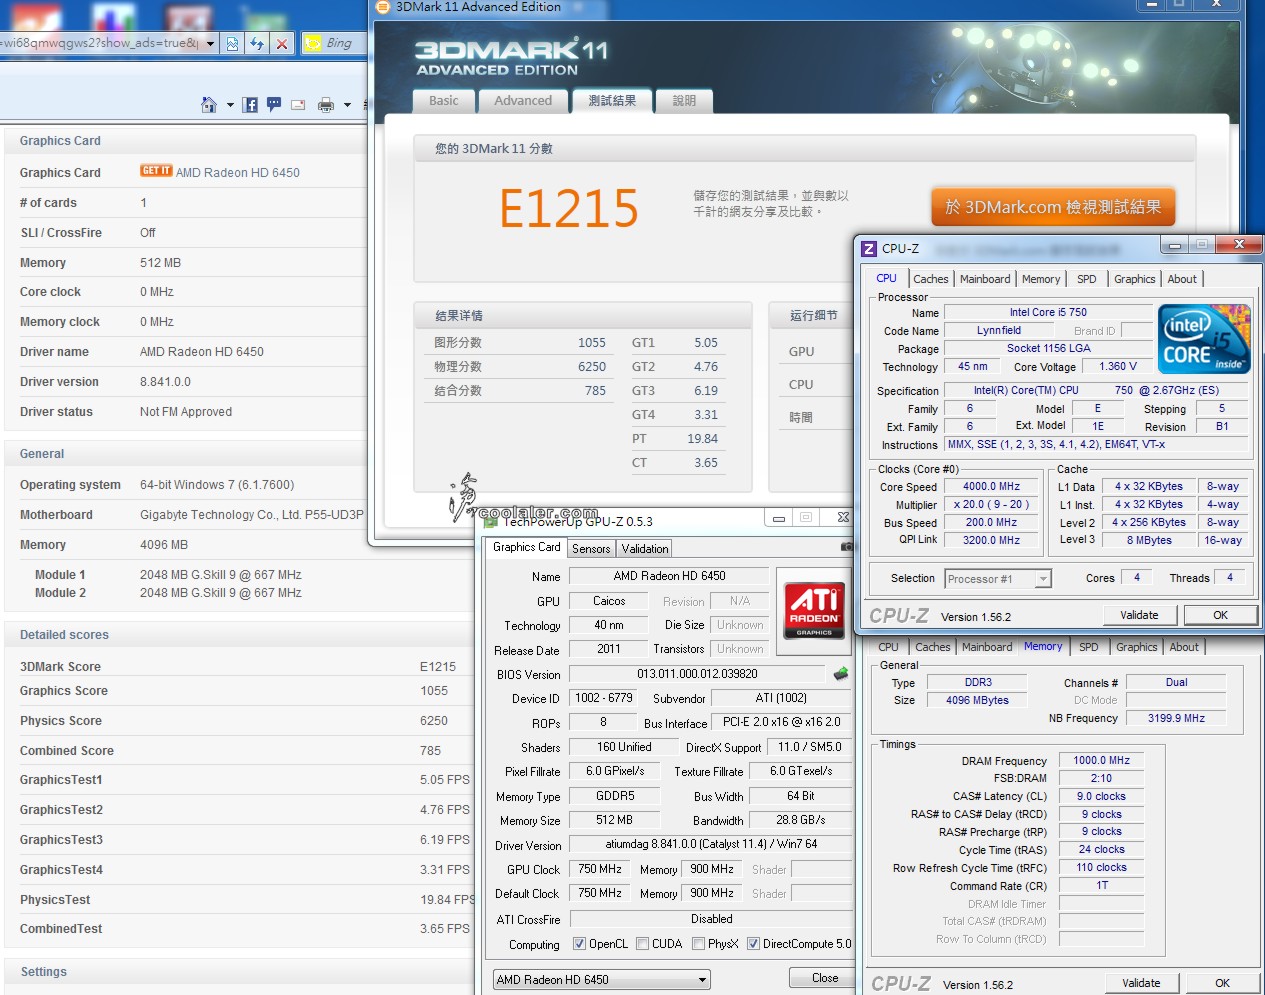Screen dimensions: 1265x995
Task: Open the SPD tab in lower CPU-Z window
Action: point(1089,647)
